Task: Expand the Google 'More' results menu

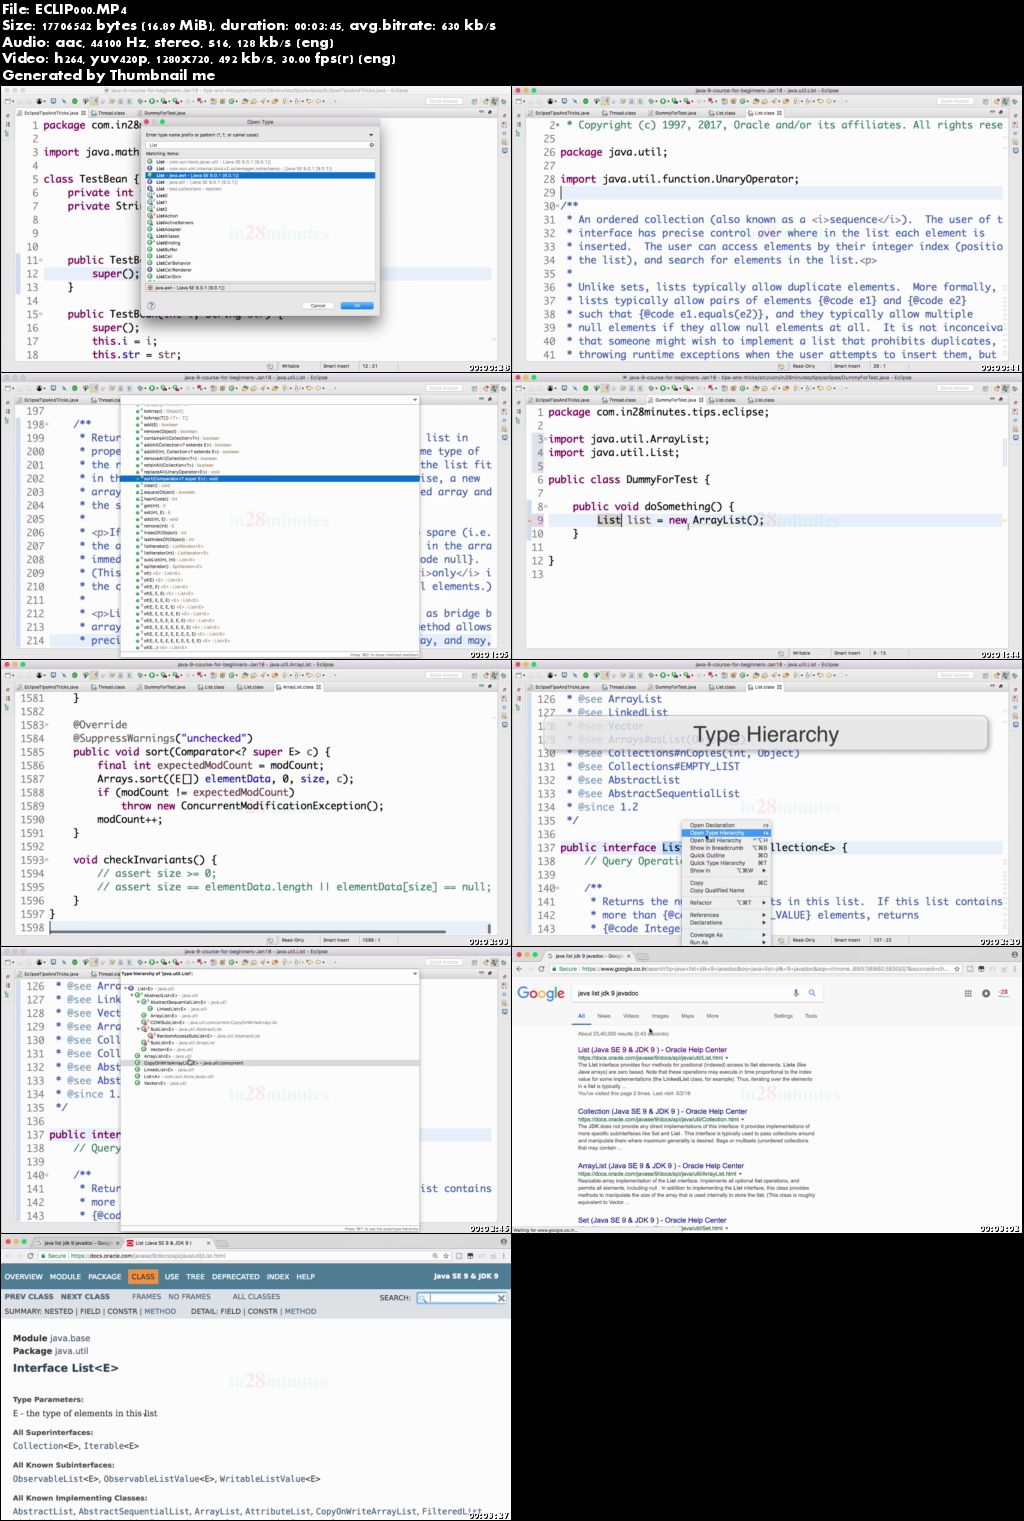Action: 713,1016
